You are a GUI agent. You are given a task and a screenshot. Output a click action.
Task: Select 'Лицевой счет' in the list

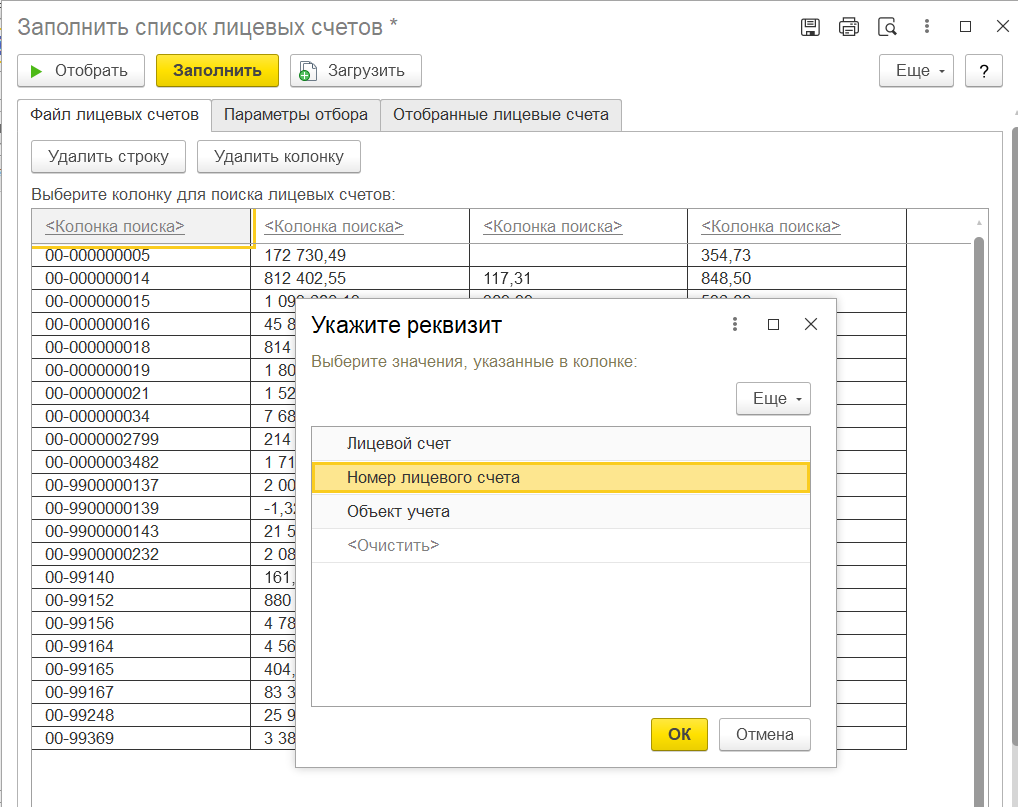pyautogui.click(x=399, y=443)
